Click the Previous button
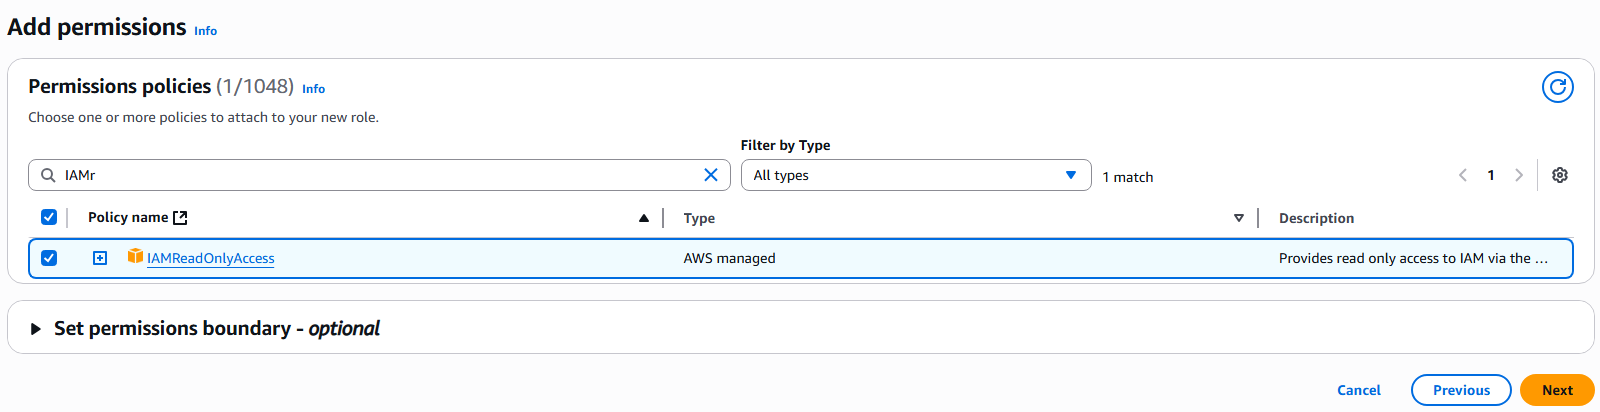This screenshot has height=412, width=1600. click(1461, 390)
